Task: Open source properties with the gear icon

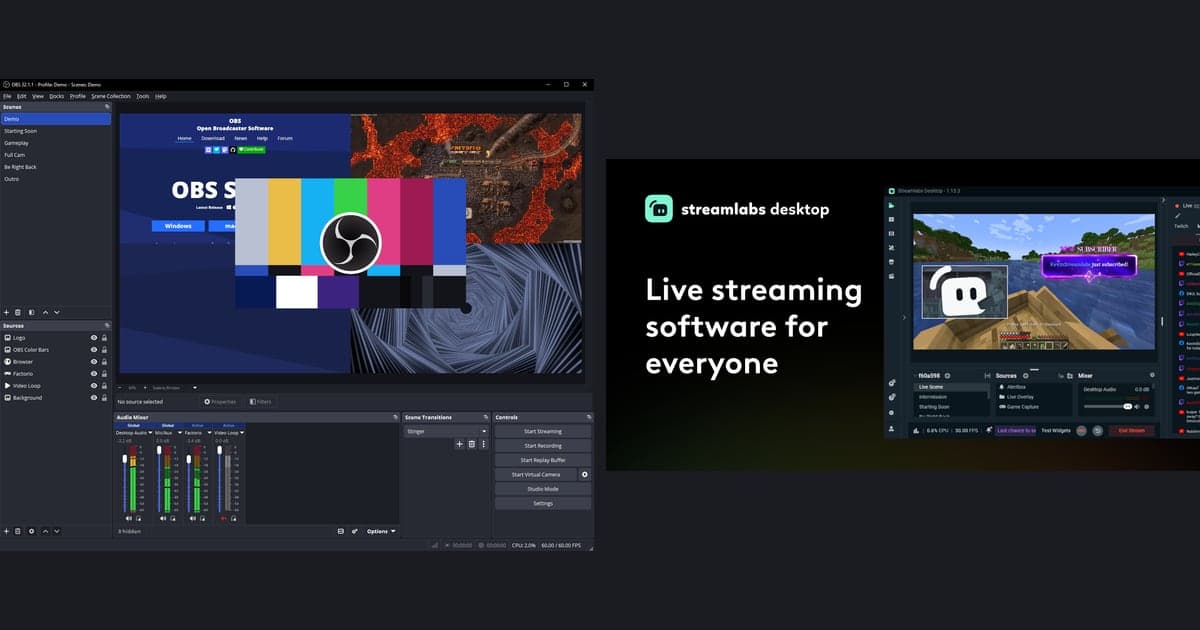Action: tap(31, 531)
